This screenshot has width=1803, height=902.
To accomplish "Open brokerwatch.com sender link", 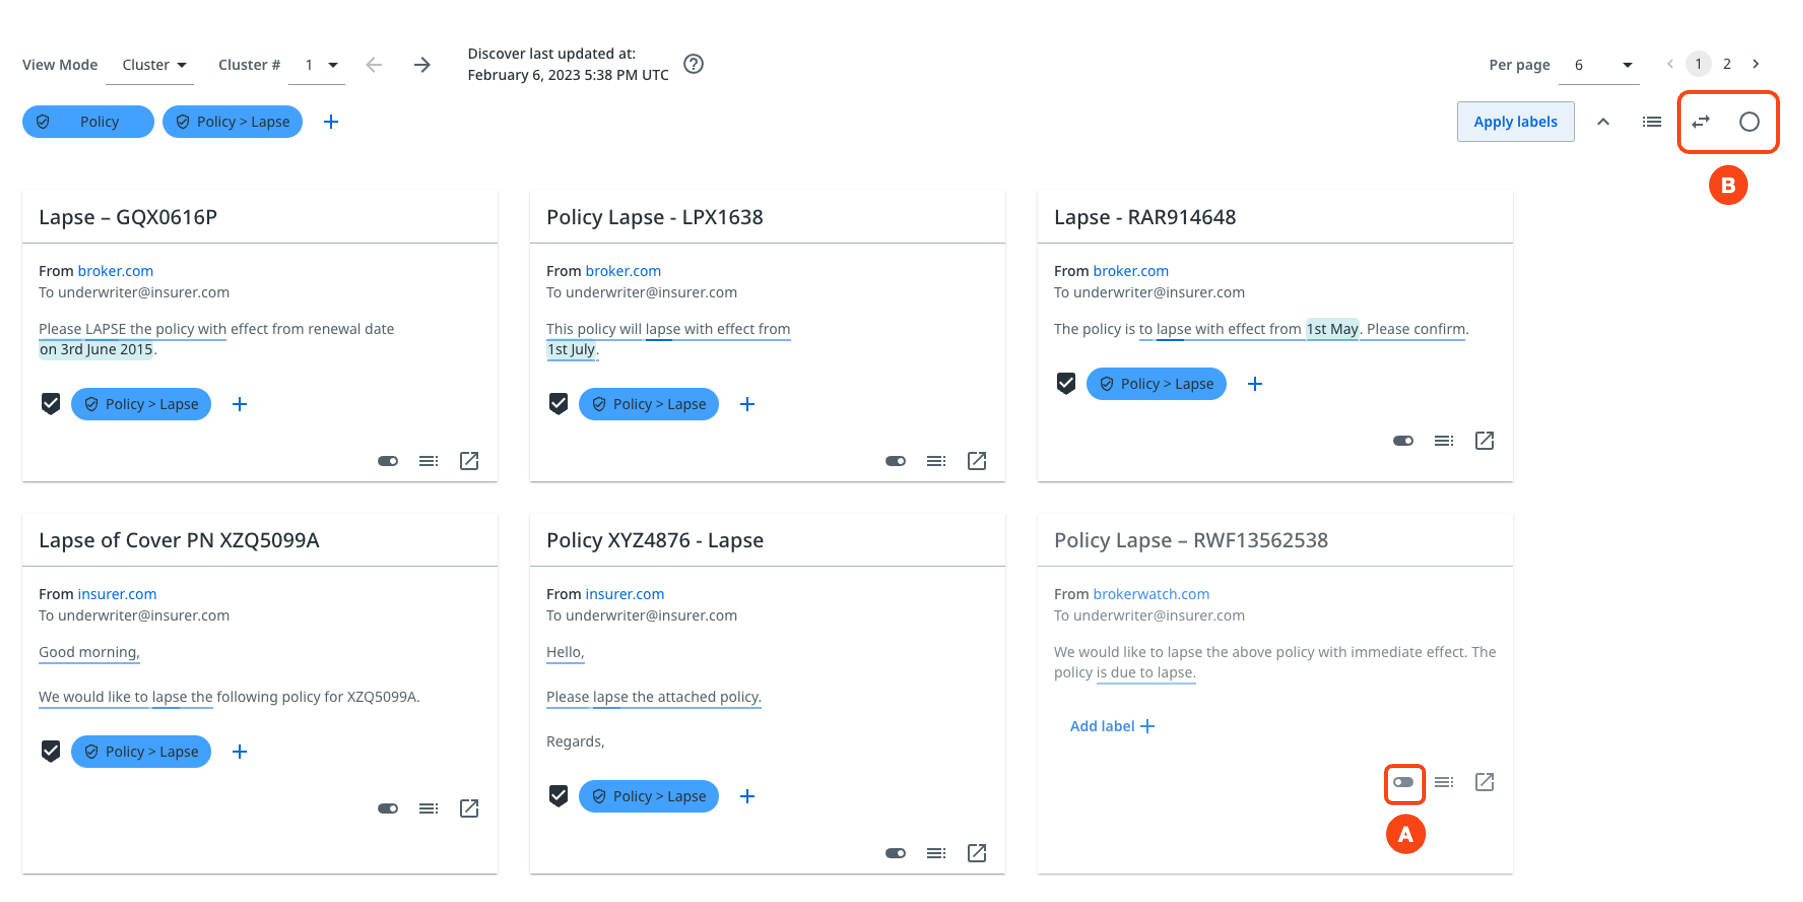I will click(x=1151, y=594).
